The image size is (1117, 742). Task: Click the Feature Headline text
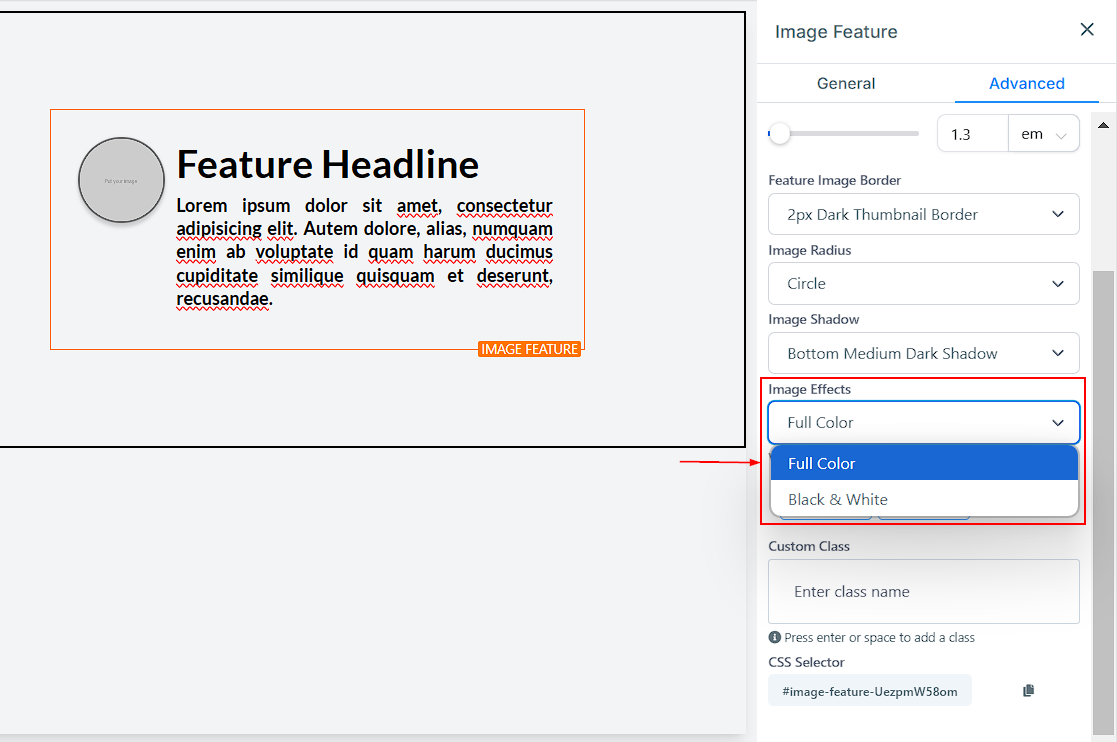327,164
